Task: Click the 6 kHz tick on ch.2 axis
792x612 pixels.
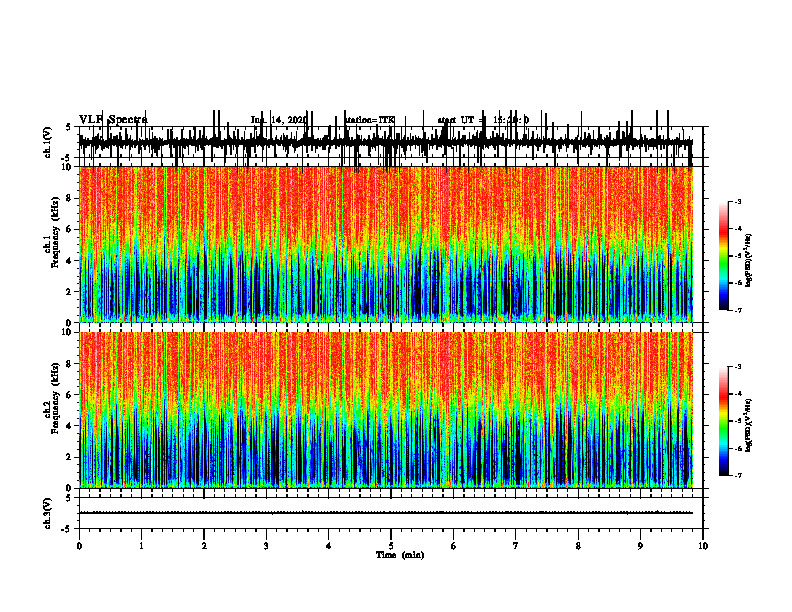Action: [x=69, y=395]
